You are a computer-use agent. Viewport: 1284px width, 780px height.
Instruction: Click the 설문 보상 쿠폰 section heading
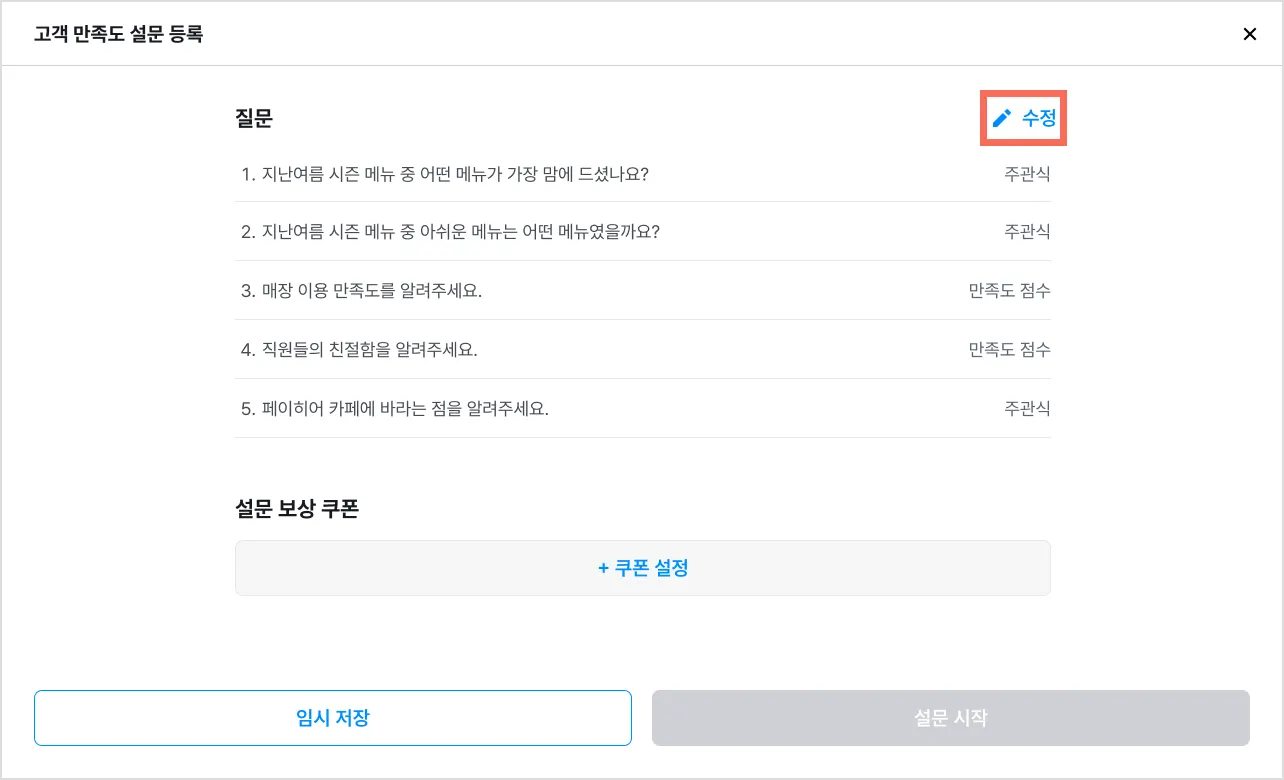tap(297, 508)
